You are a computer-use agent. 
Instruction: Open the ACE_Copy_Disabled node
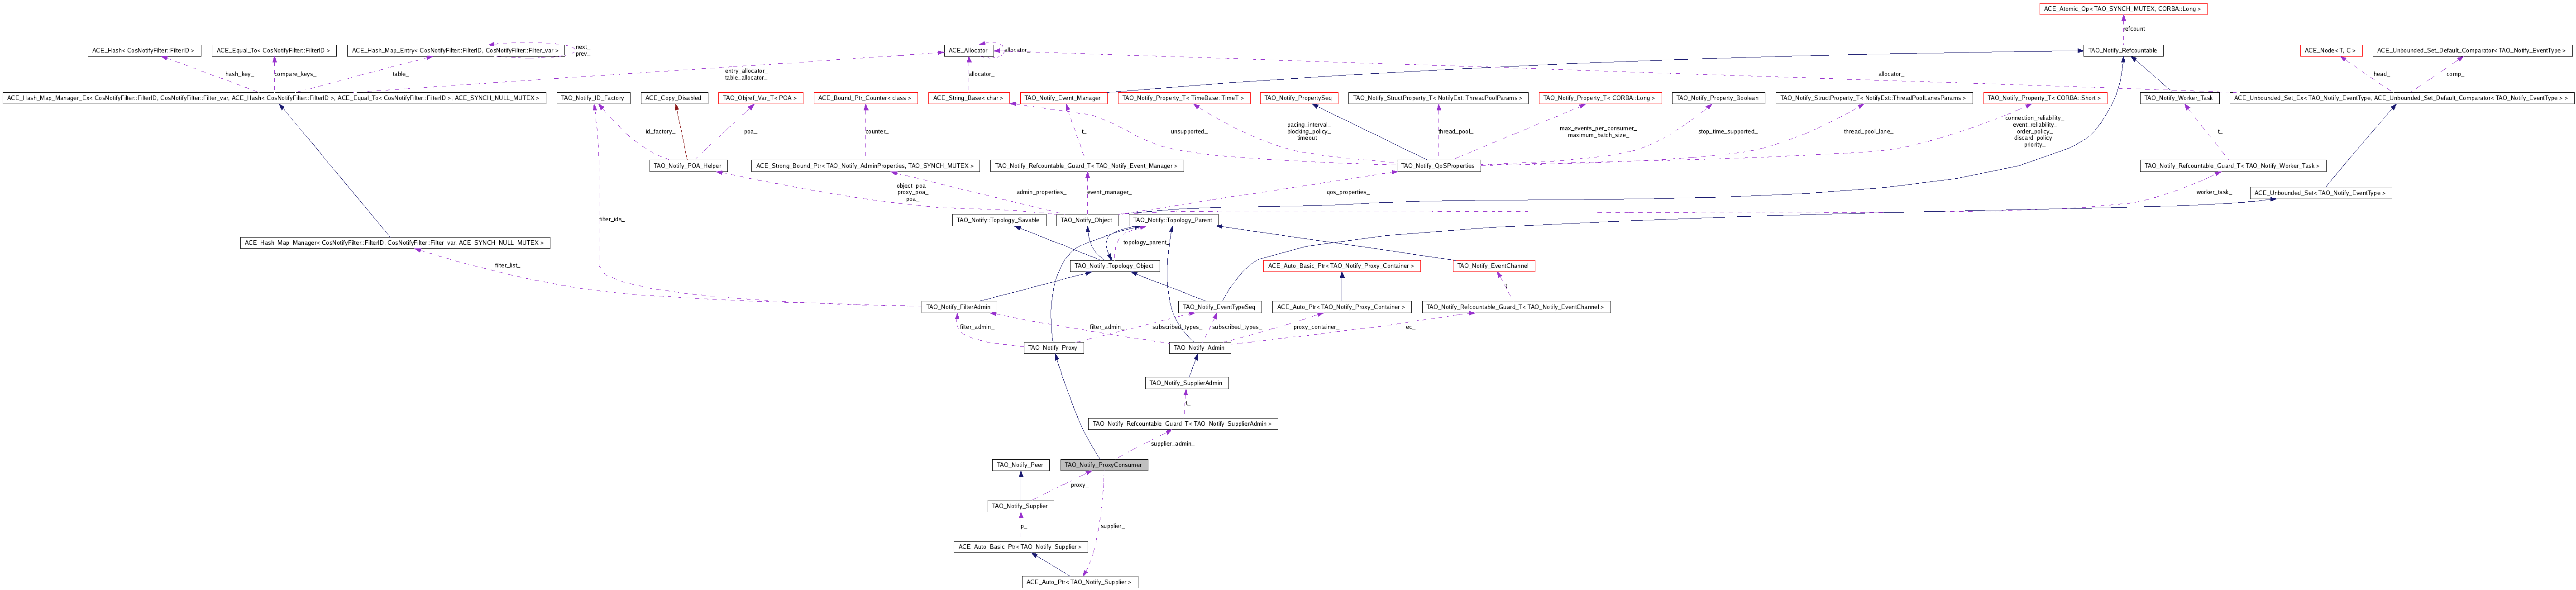pyautogui.click(x=674, y=98)
